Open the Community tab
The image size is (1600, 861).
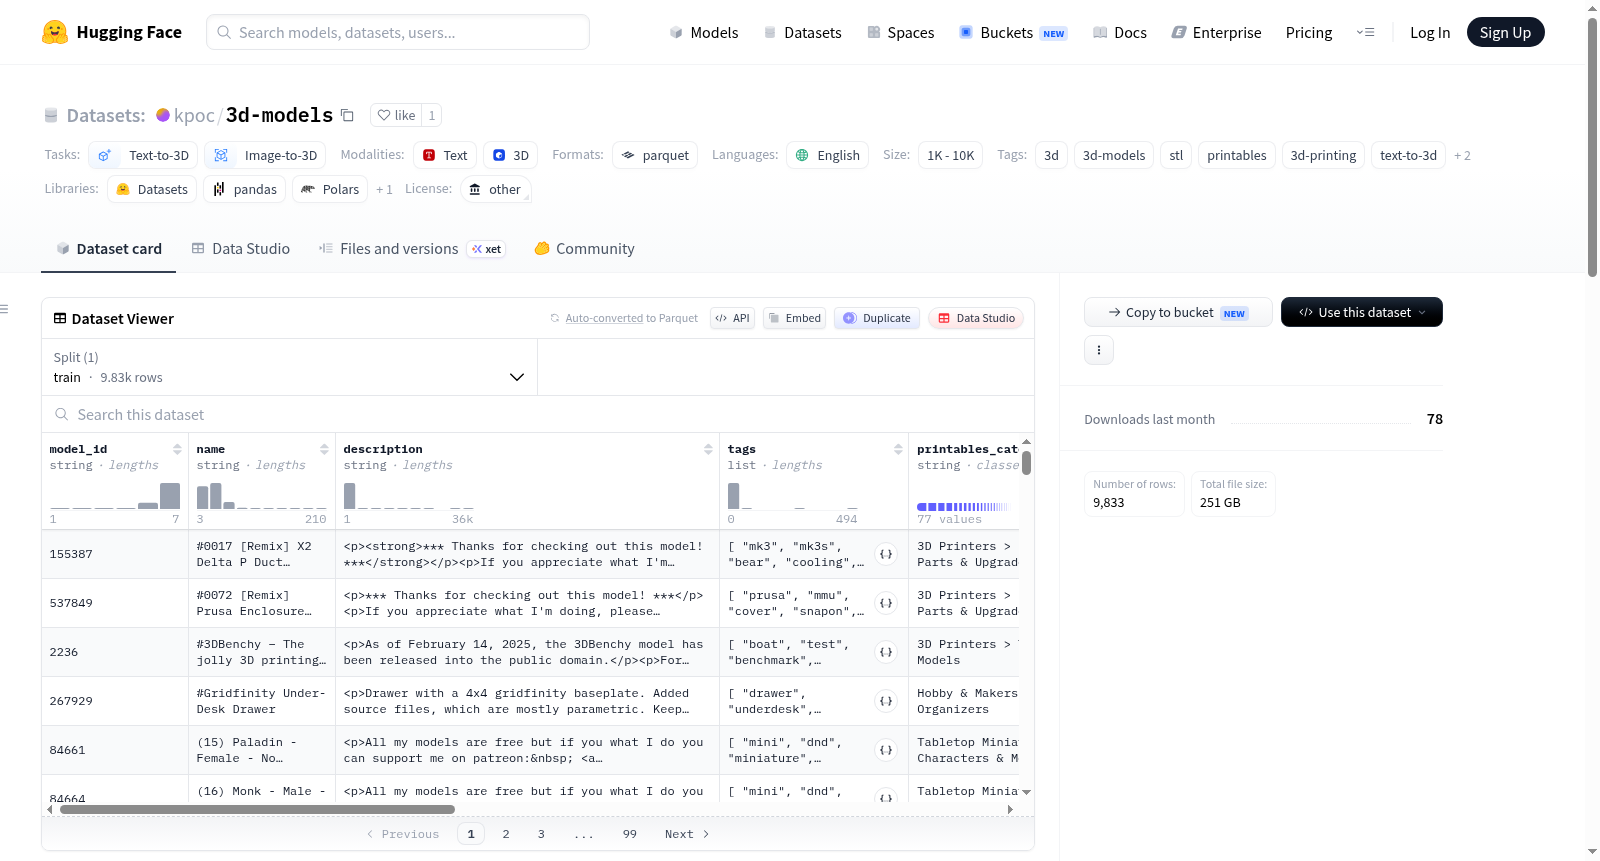coord(585,249)
